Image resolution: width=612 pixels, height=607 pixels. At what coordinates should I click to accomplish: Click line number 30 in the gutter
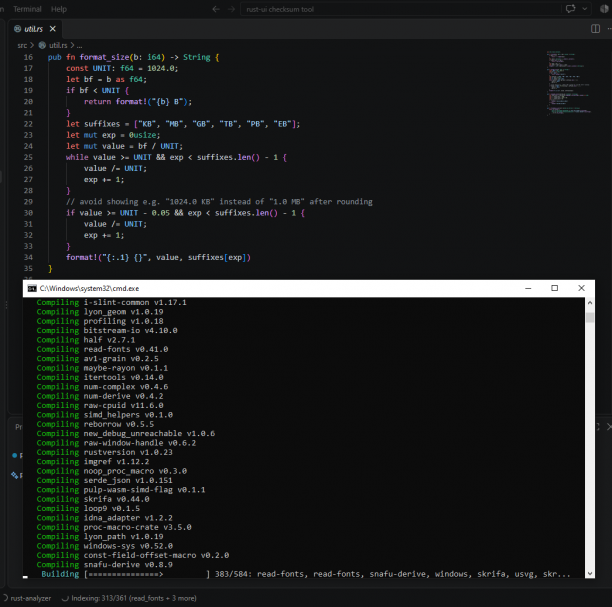click(x=28, y=213)
